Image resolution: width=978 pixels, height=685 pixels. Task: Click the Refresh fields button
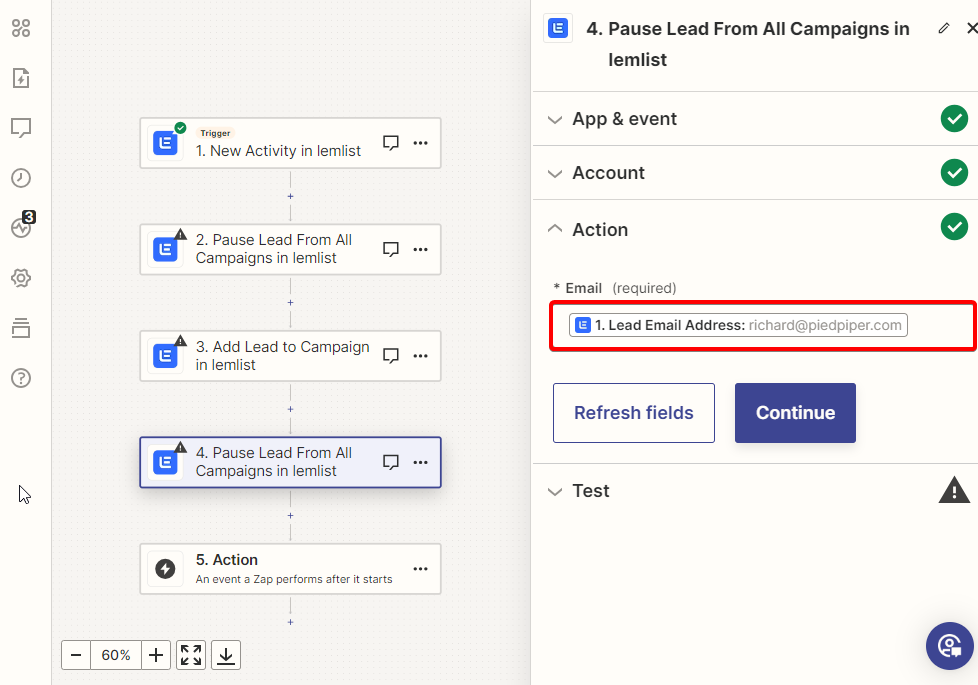point(634,413)
